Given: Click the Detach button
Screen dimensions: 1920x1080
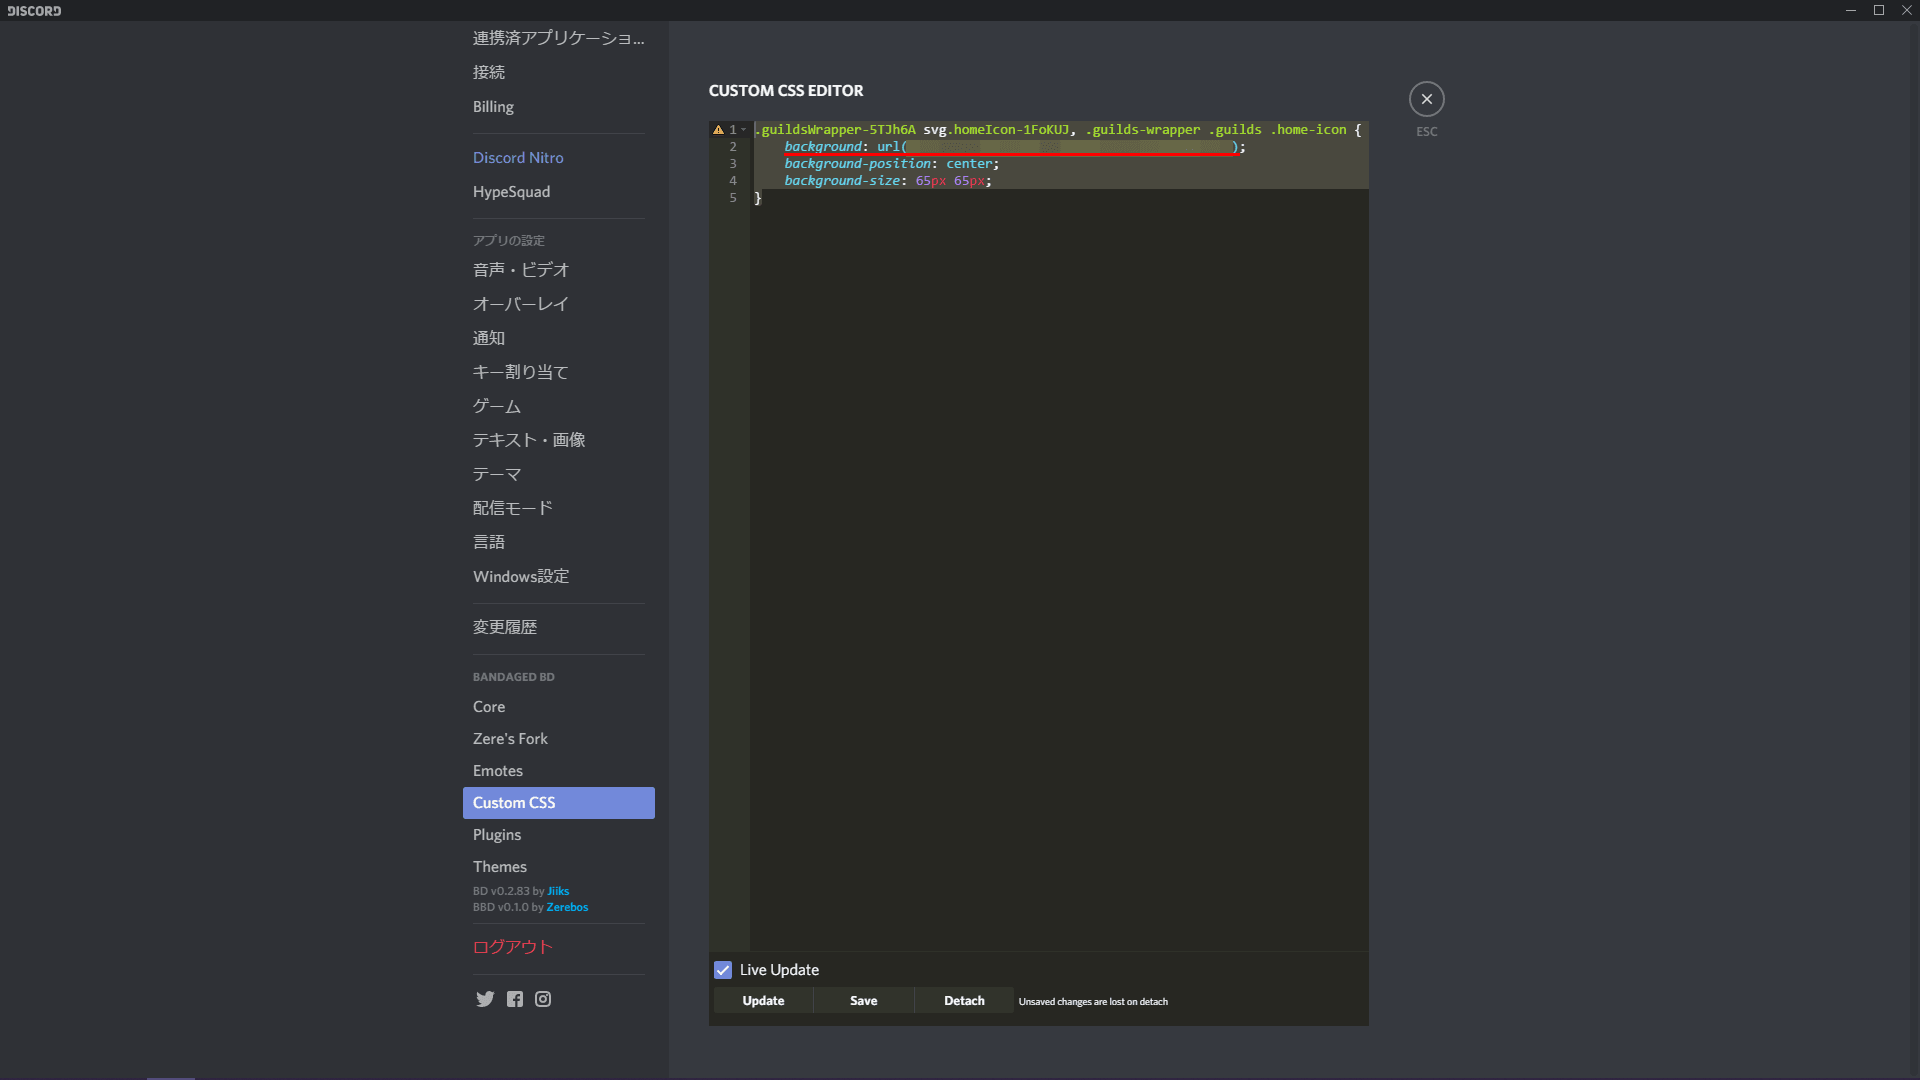Looking at the screenshot, I should [964, 1000].
